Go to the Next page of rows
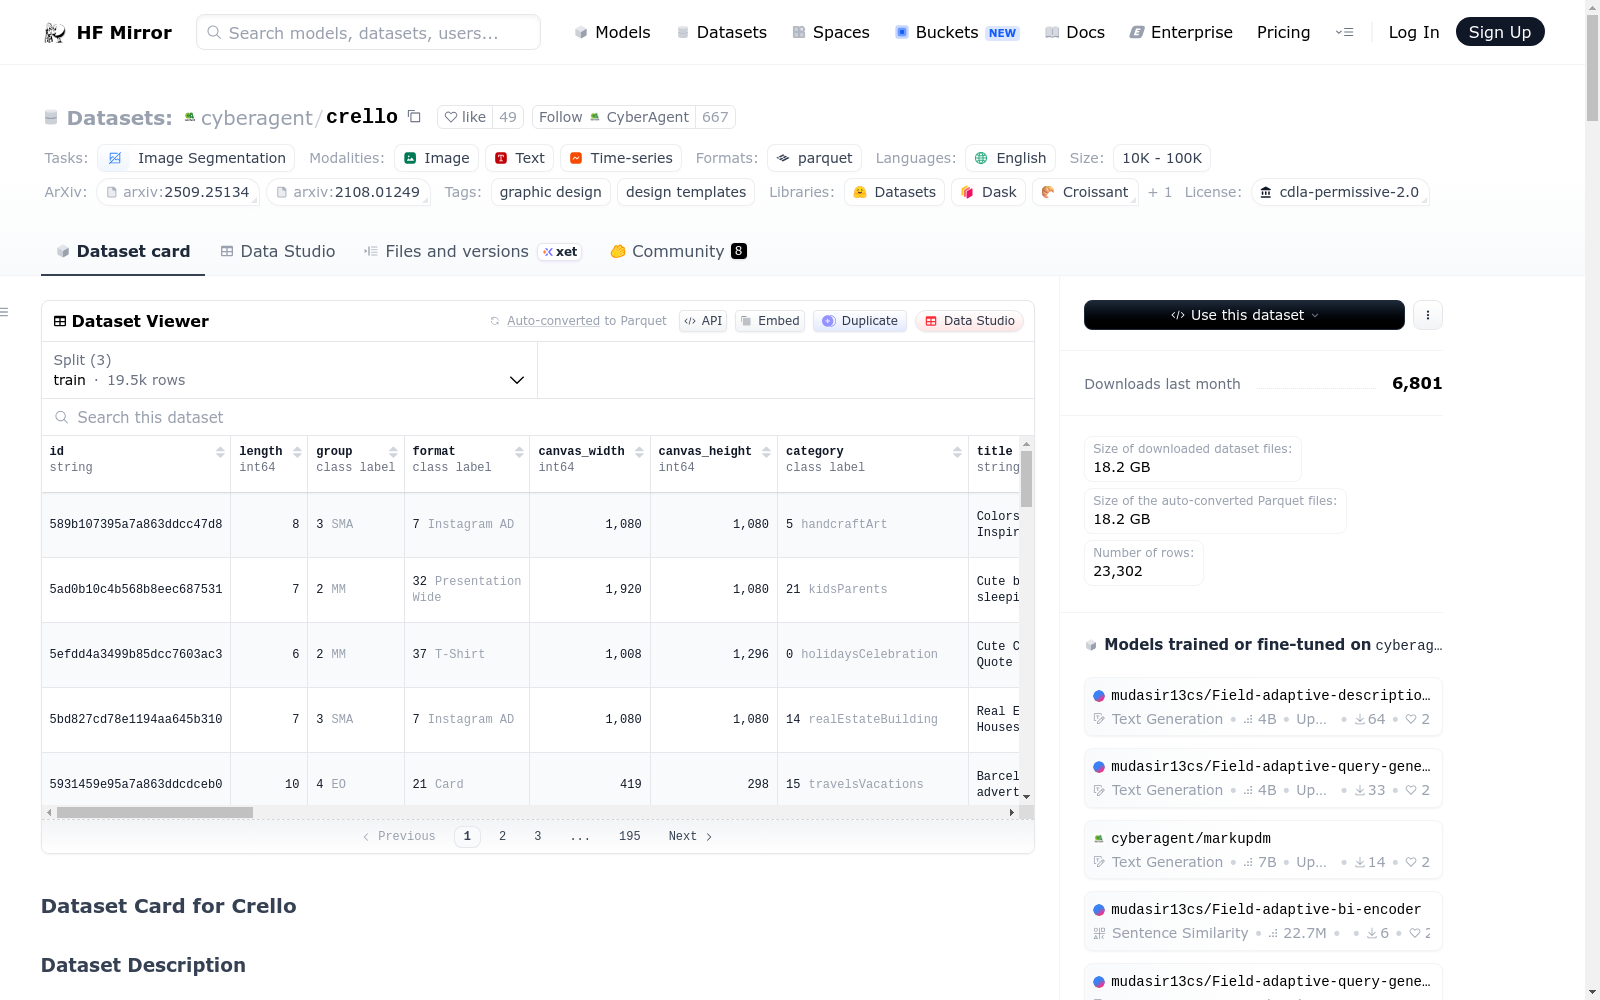1600x1000 pixels. 690,836
